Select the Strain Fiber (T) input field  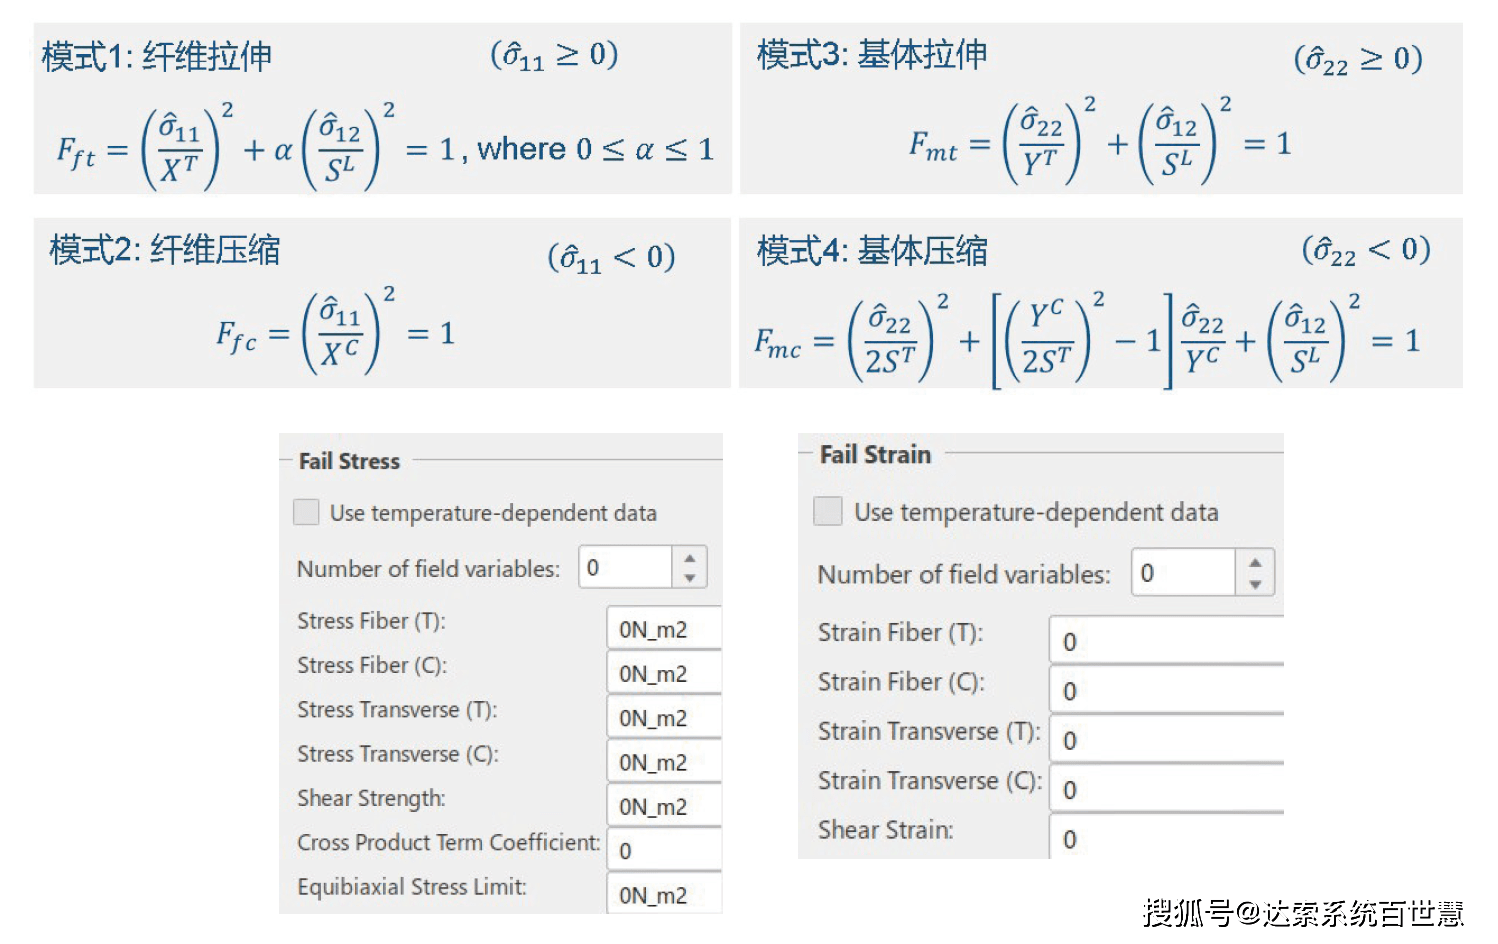[x=1166, y=641]
